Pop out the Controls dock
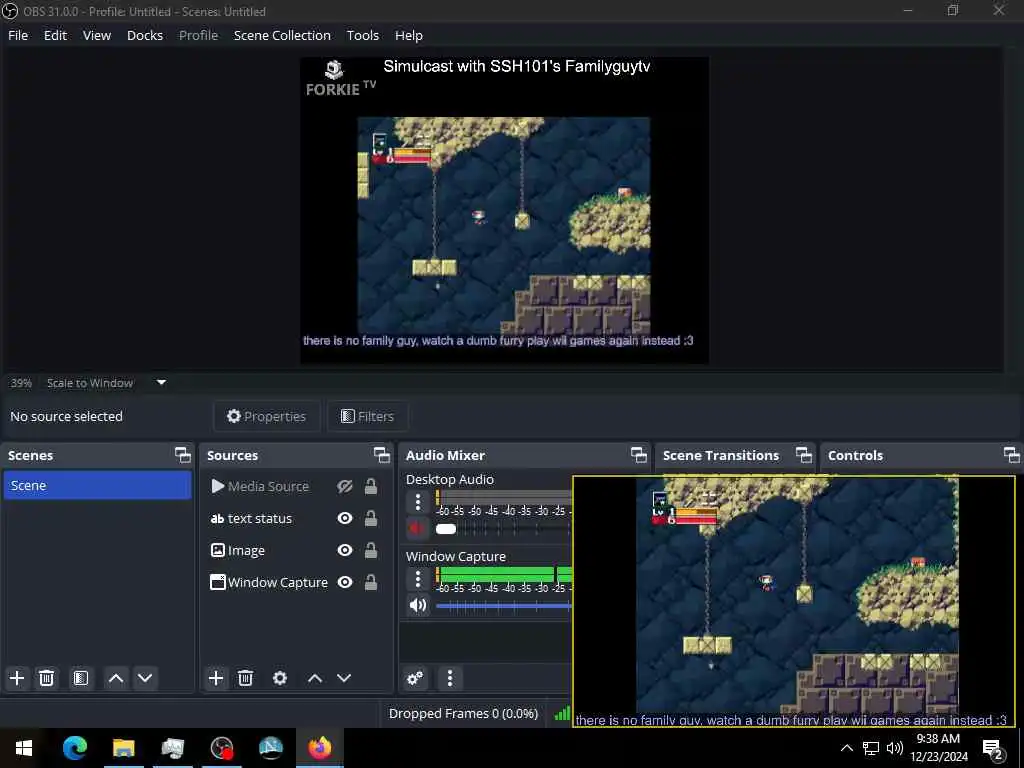Viewport: 1024px width, 768px height. [x=1011, y=455]
